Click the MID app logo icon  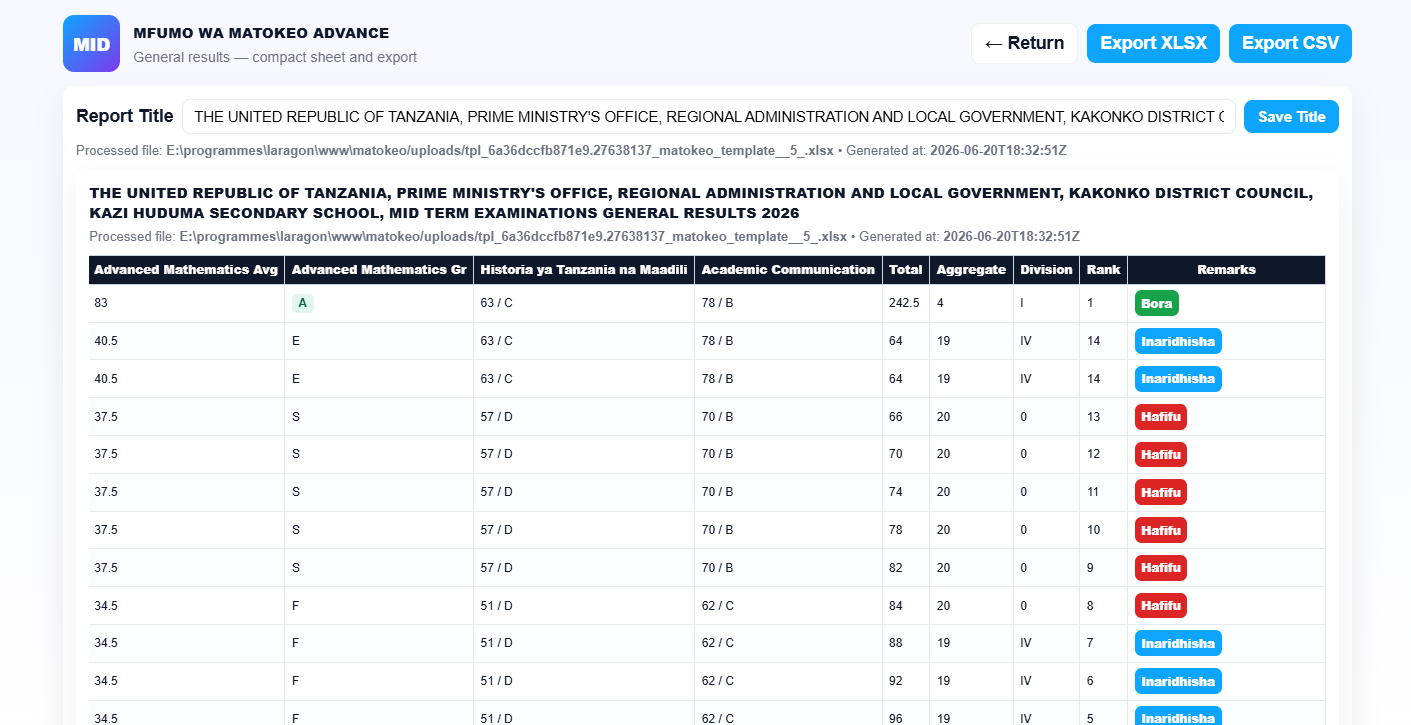pos(91,43)
